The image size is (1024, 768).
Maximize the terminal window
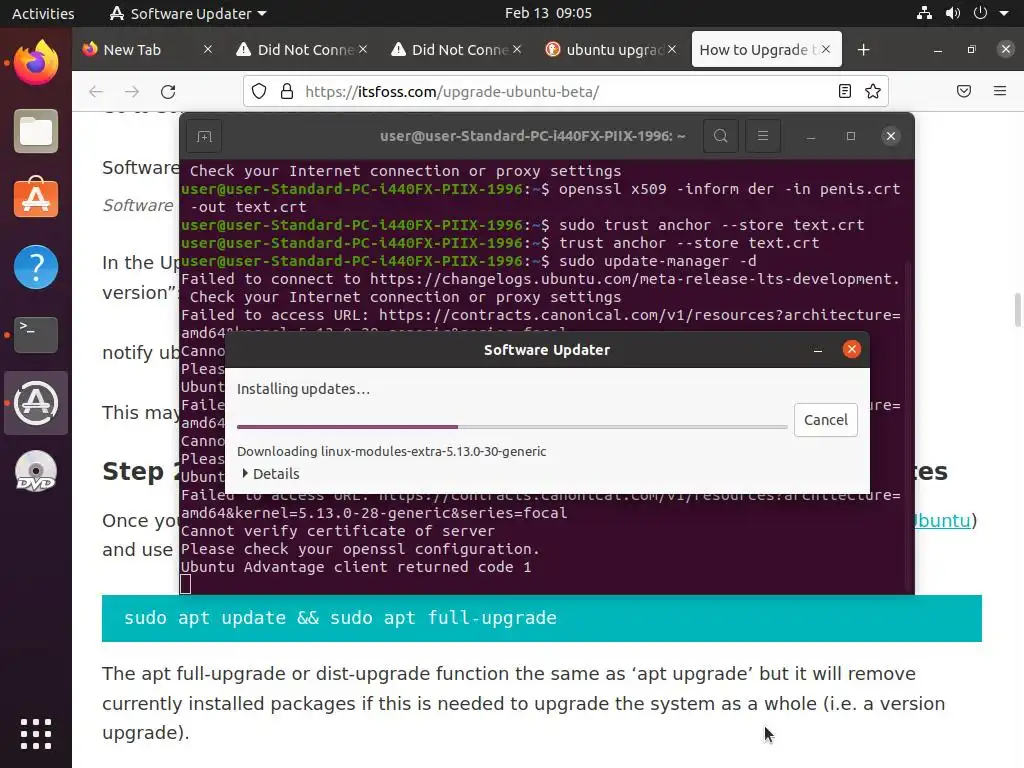[850, 136]
